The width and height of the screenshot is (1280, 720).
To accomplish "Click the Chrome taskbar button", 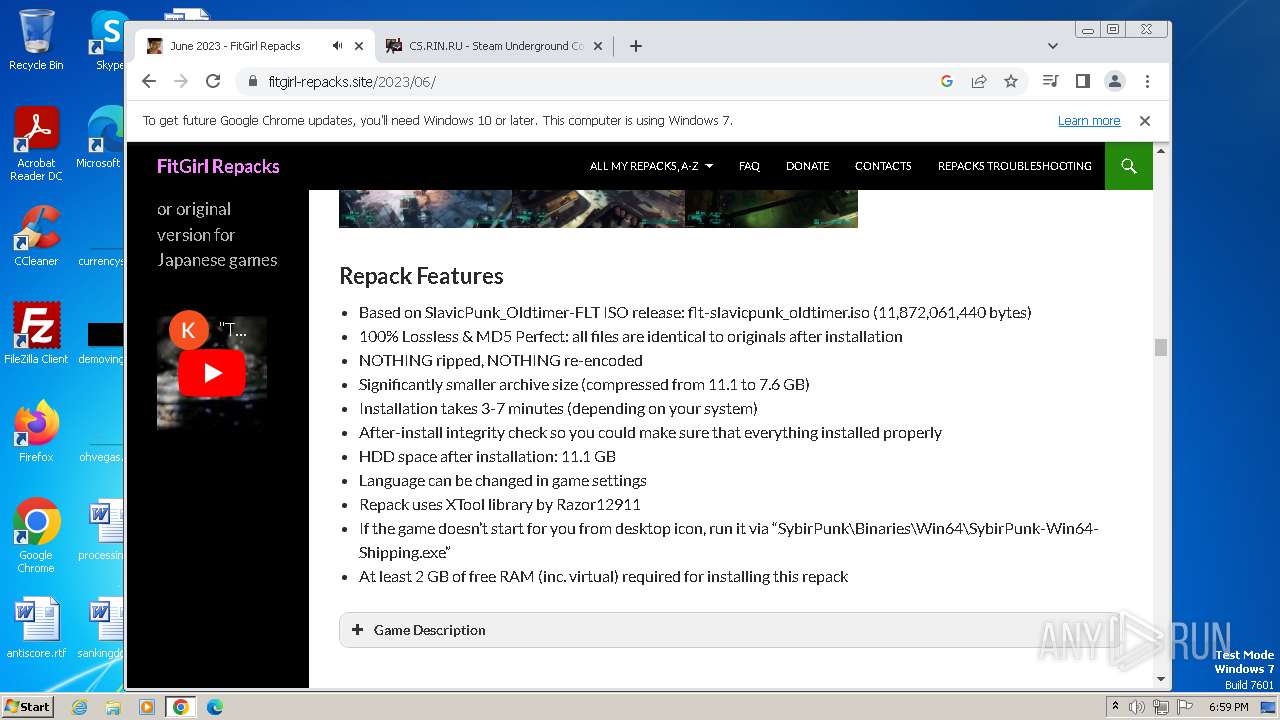I will (x=180, y=707).
